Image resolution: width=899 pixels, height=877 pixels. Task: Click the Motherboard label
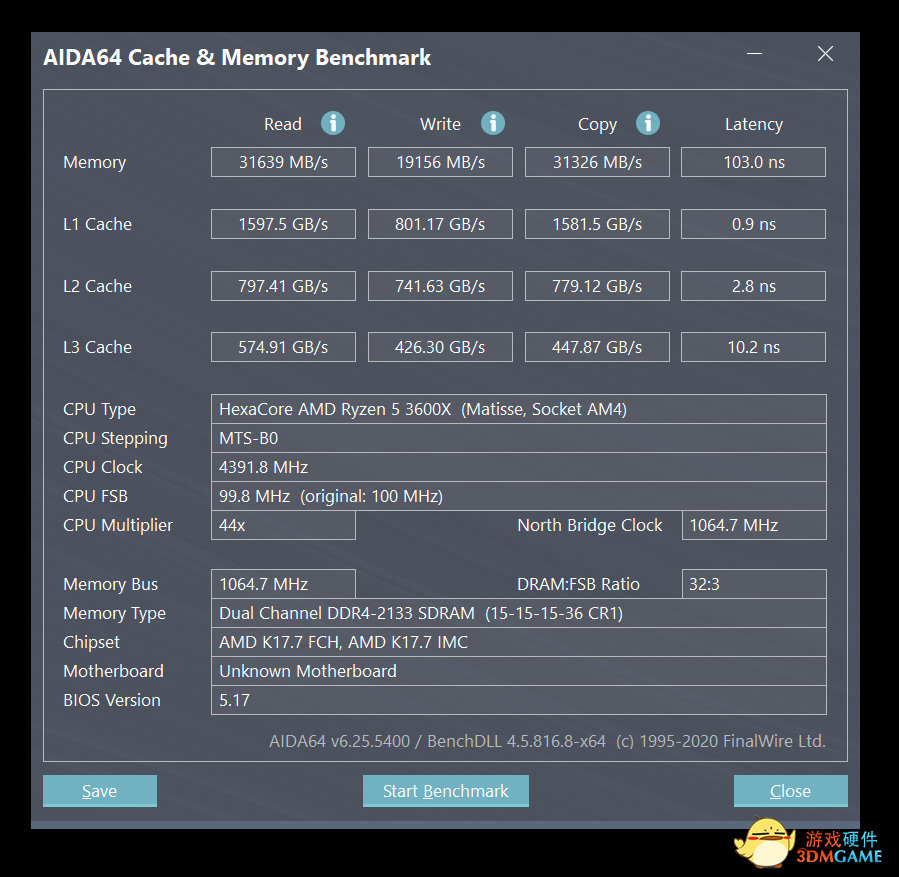pos(114,671)
